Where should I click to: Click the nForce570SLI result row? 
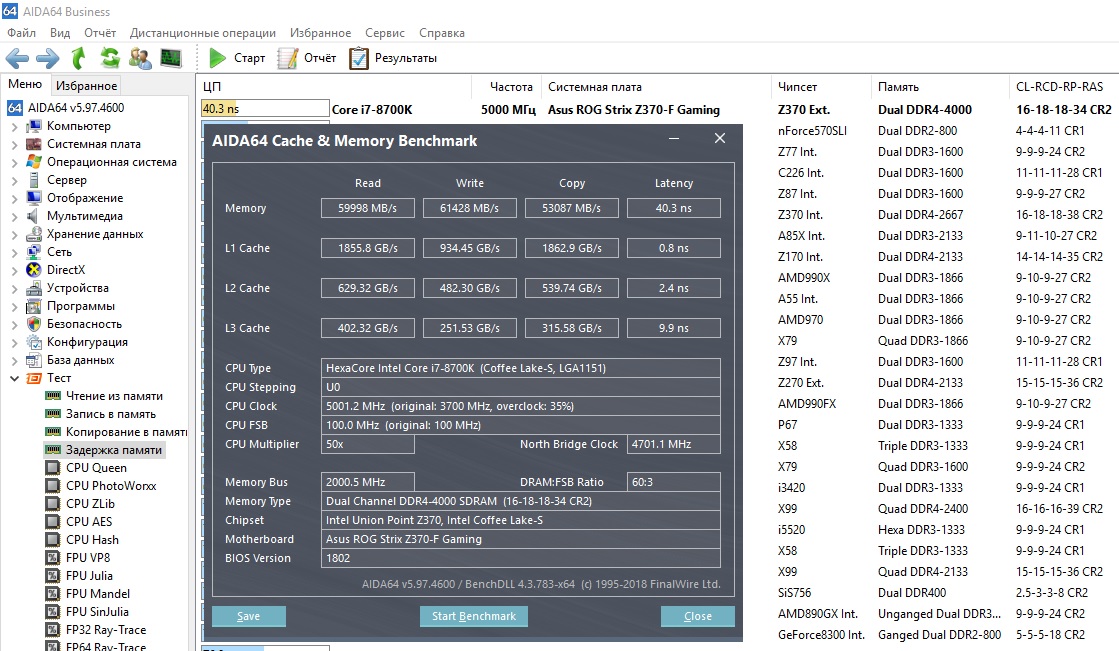point(811,131)
